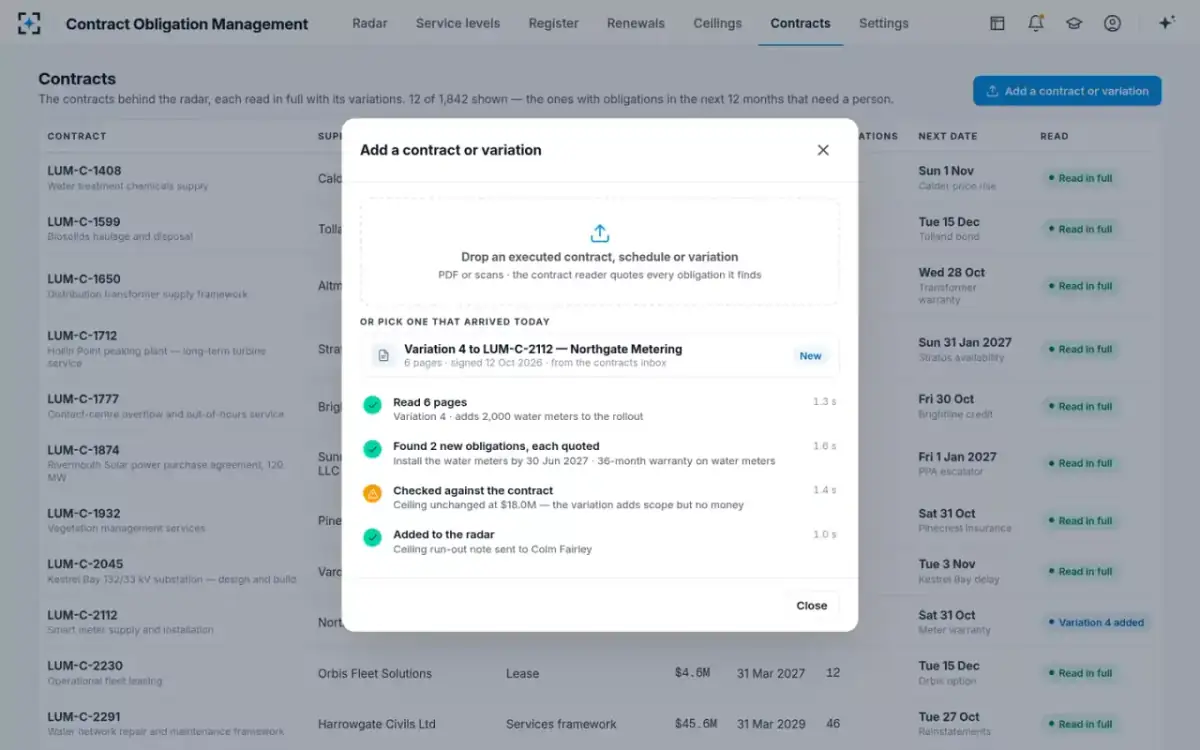Screen dimensions: 1200x750
Task: Open notifications bell icon
Action: (x=1036, y=23)
